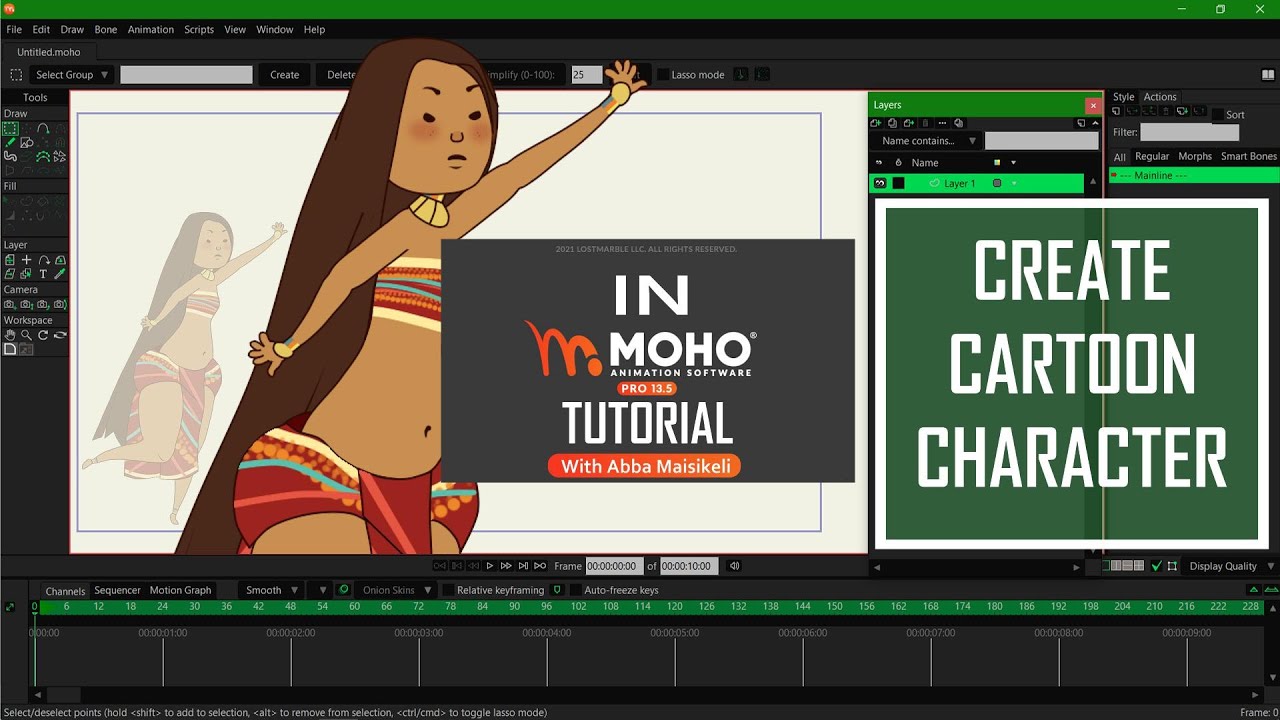1280x720 pixels.
Task: Click the group name input field
Action: [x=186, y=75]
